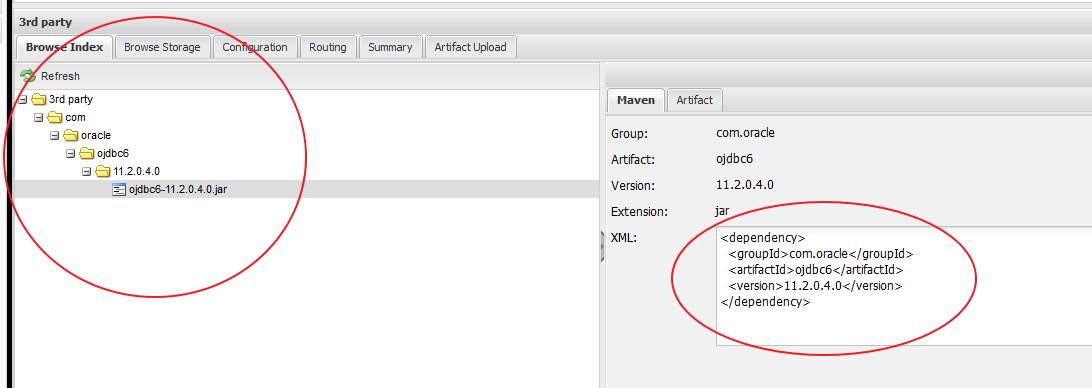Collapse the 3rd party root node
The image size is (1092, 388).
23,100
